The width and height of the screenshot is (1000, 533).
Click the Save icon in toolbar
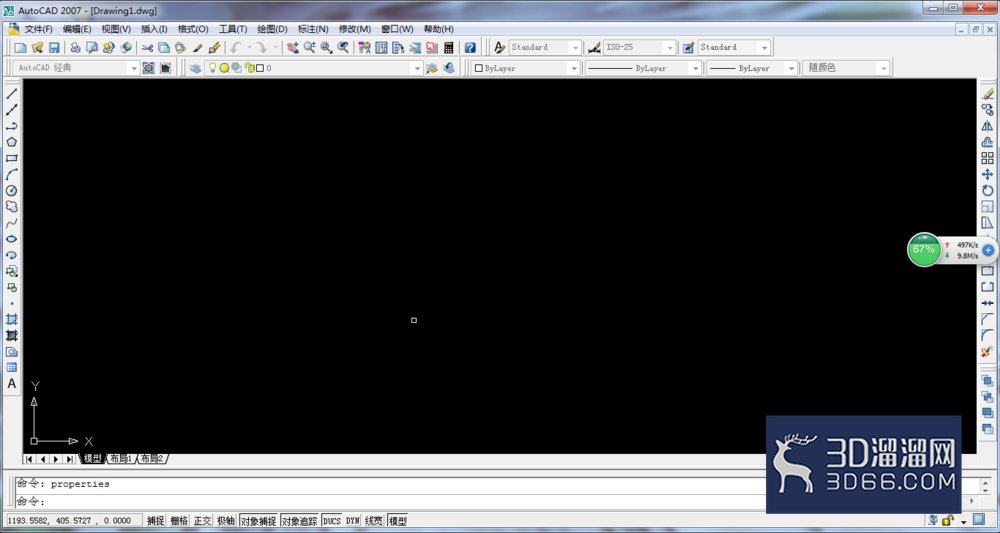pyautogui.click(x=54, y=47)
